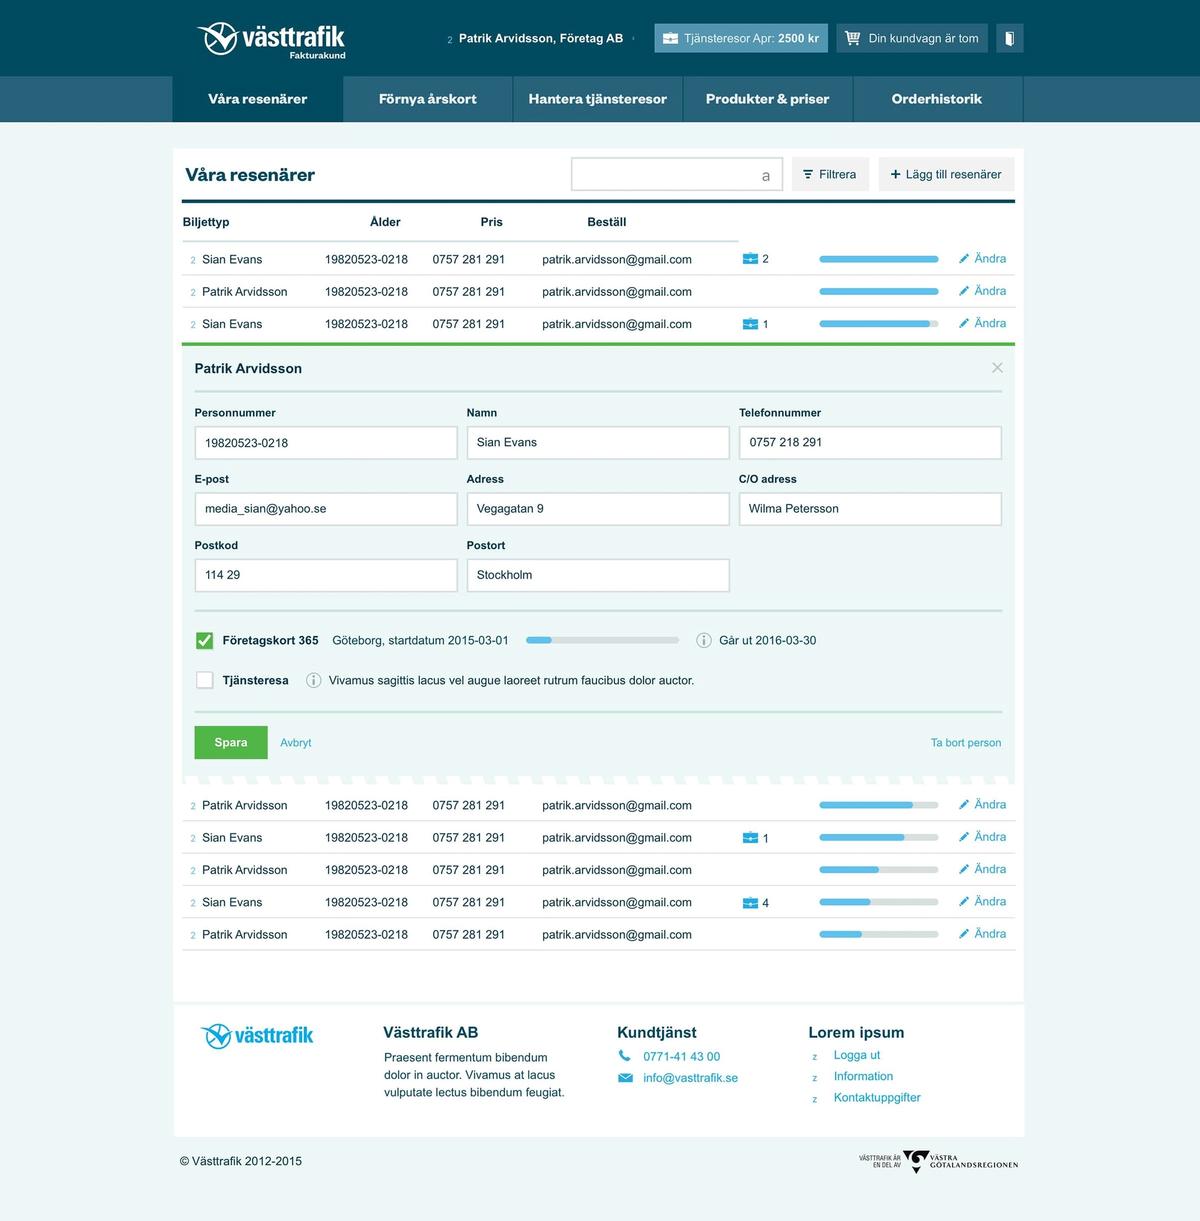This screenshot has width=1200, height=1221.
Task: Close the Patrik Arvidsson edit panel with X
Action: pos(997,368)
